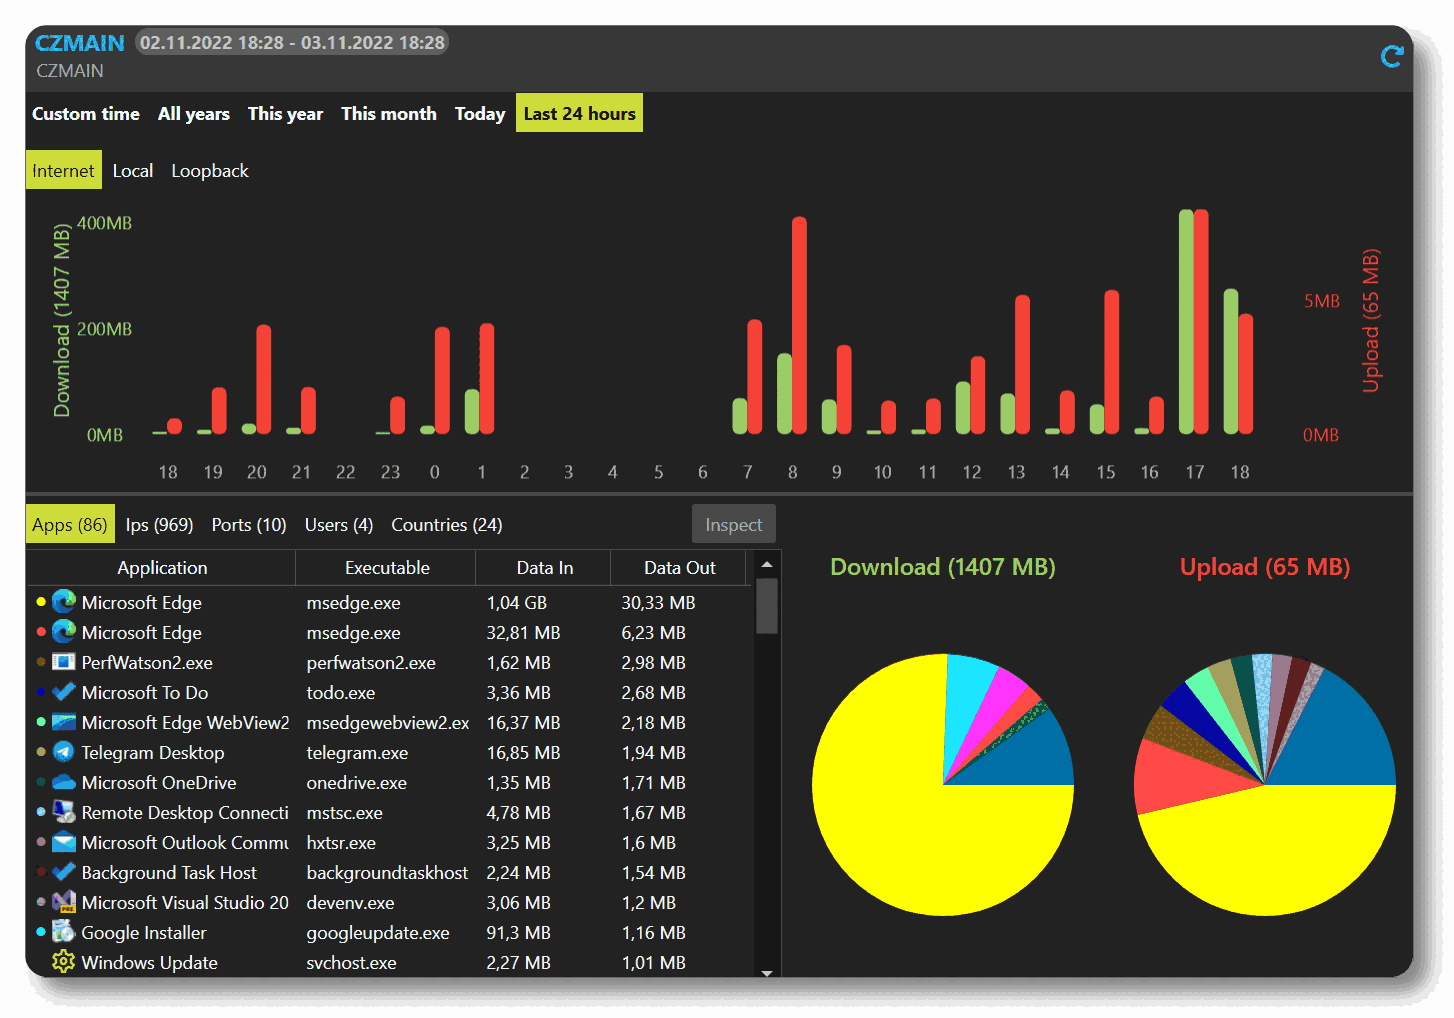This screenshot has width=1454, height=1018.
Task: Click the Microsoft OneDrive cloud icon
Action: (63, 782)
